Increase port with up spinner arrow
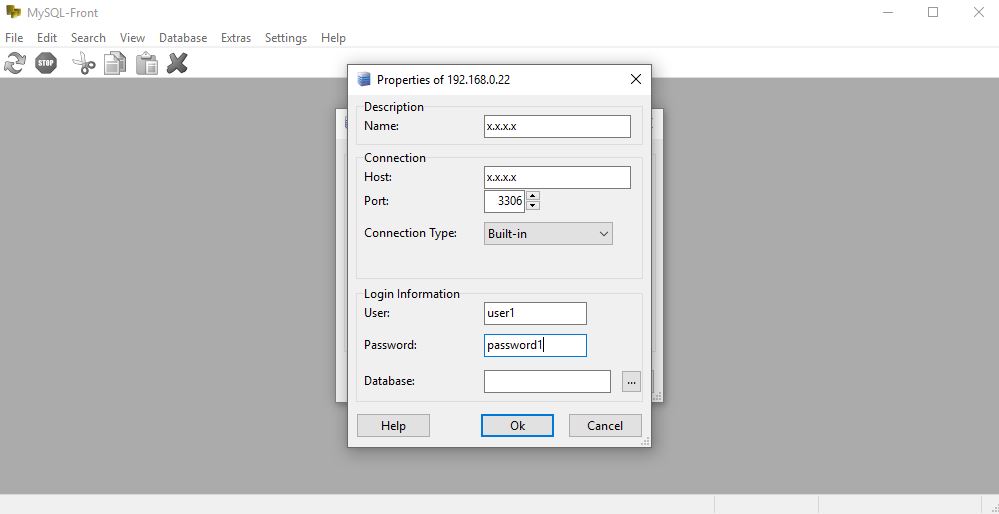This screenshot has width=999, height=514. click(533, 196)
